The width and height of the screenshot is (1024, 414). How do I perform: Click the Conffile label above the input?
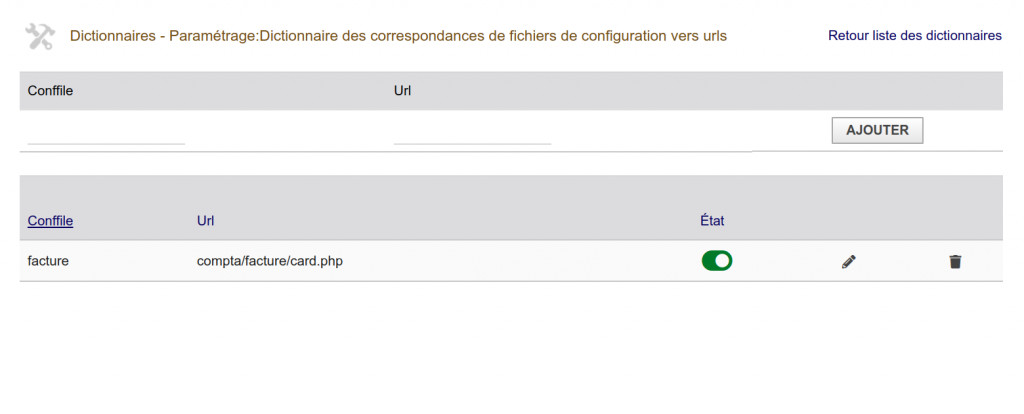coord(50,91)
